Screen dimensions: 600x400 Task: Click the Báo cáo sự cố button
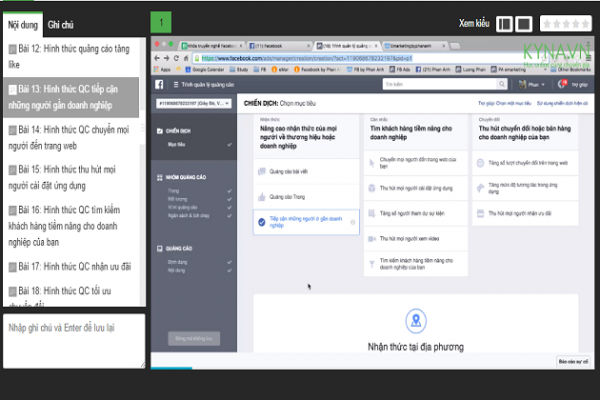(574, 359)
